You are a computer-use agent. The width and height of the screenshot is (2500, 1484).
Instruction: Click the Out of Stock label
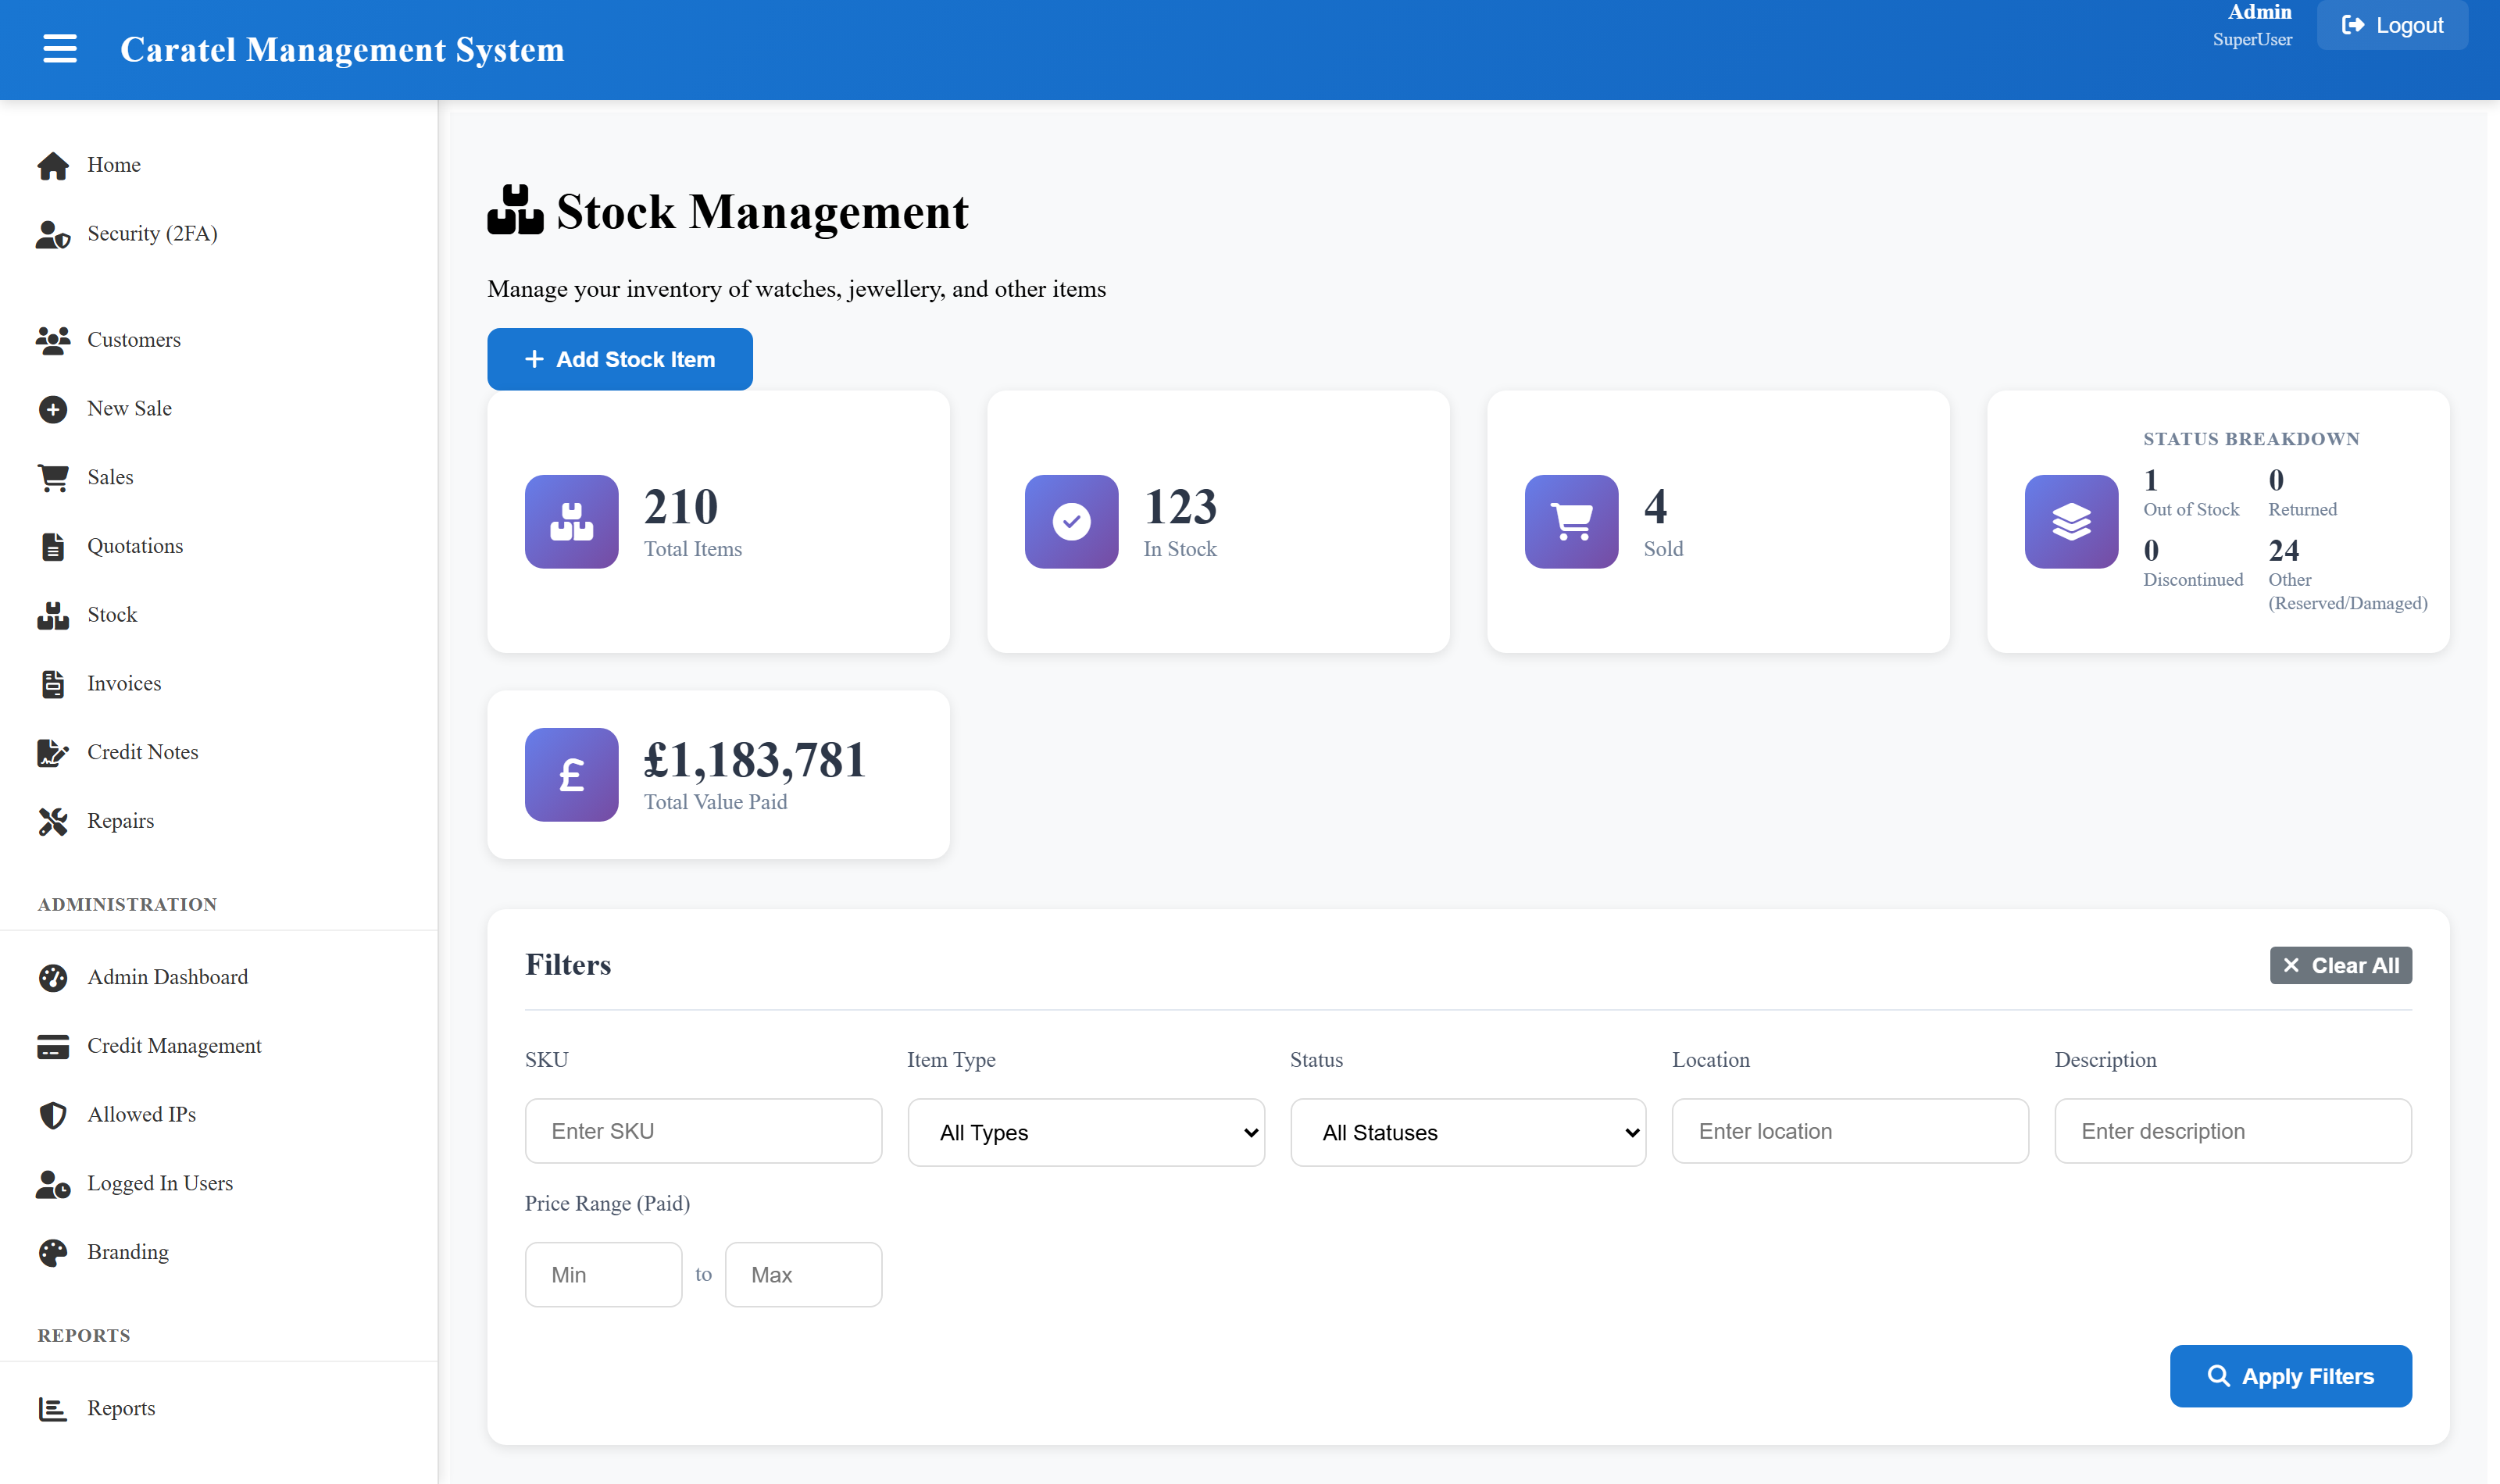(2191, 510)
